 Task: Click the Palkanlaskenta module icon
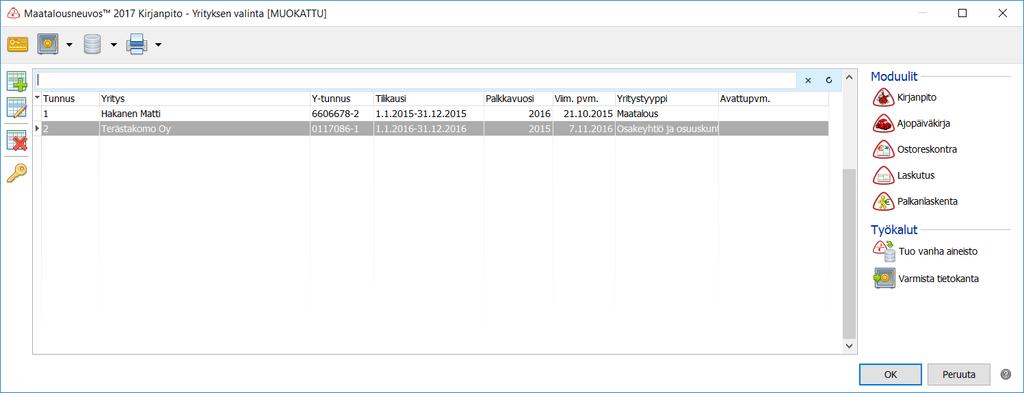883,202
